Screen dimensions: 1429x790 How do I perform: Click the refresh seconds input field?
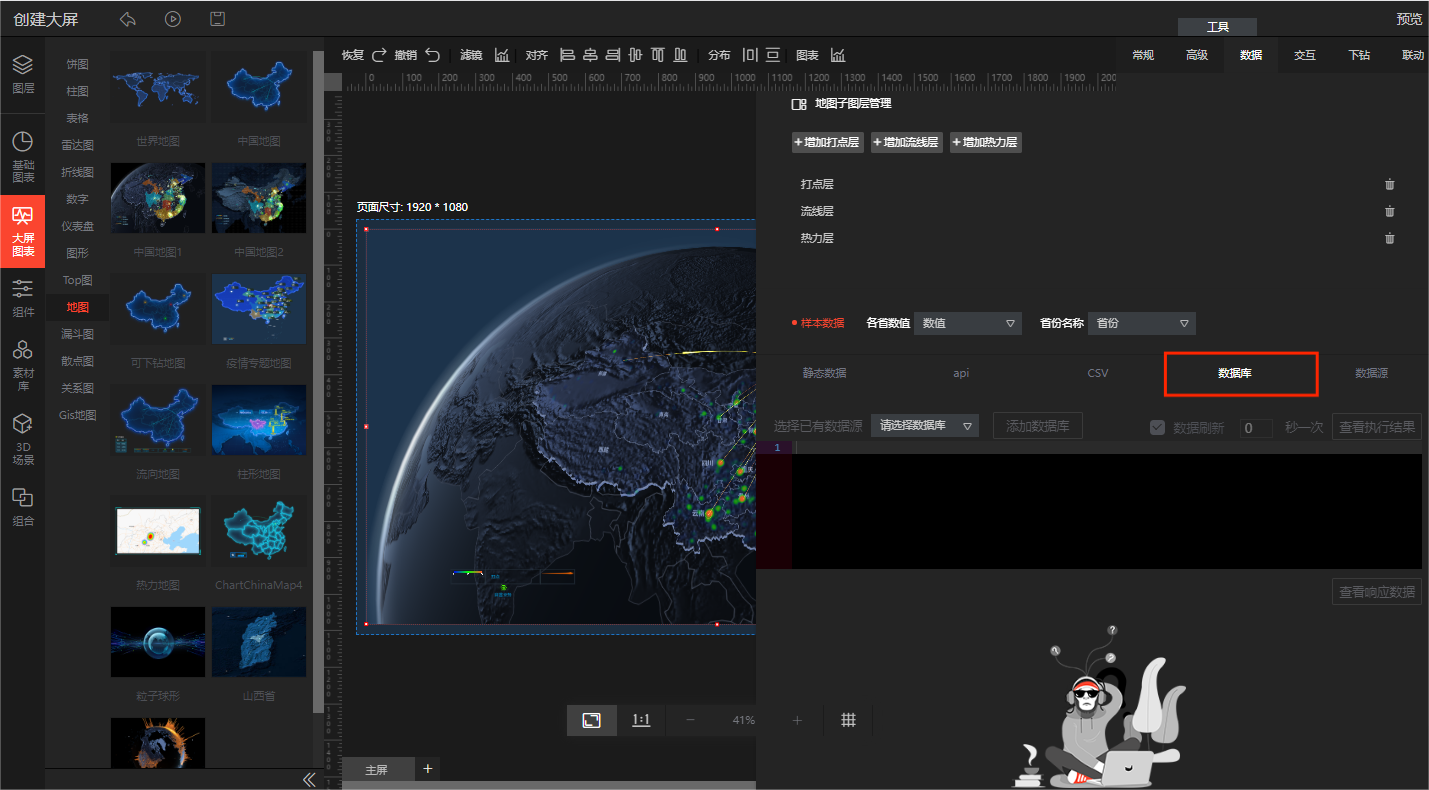[1256, 428]
